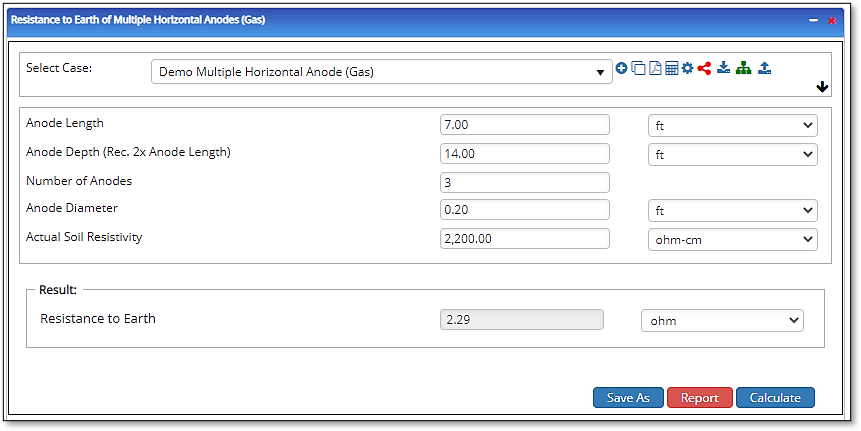Click the Save As button

(628, 398)
